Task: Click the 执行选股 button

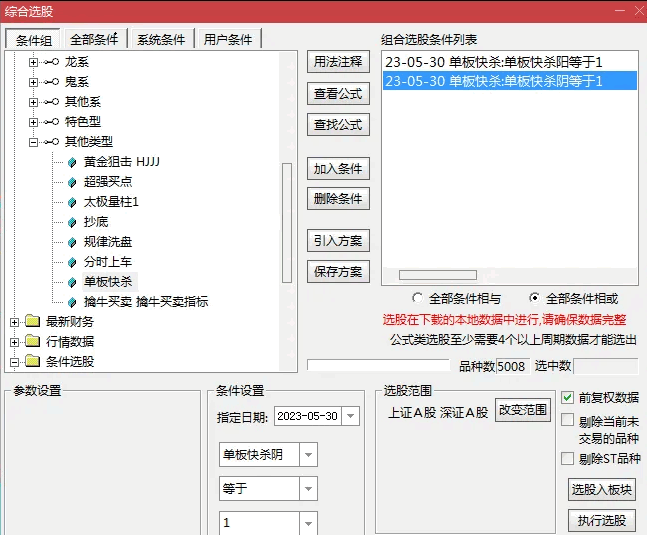Action: click(x=602, y=521)
